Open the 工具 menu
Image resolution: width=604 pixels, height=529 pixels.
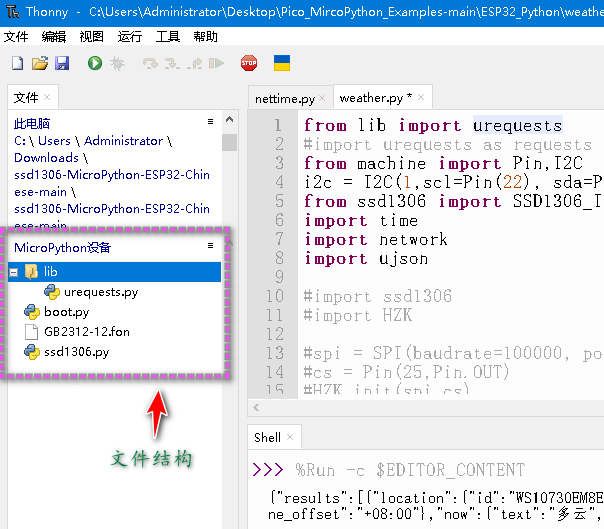coord(168,37)
